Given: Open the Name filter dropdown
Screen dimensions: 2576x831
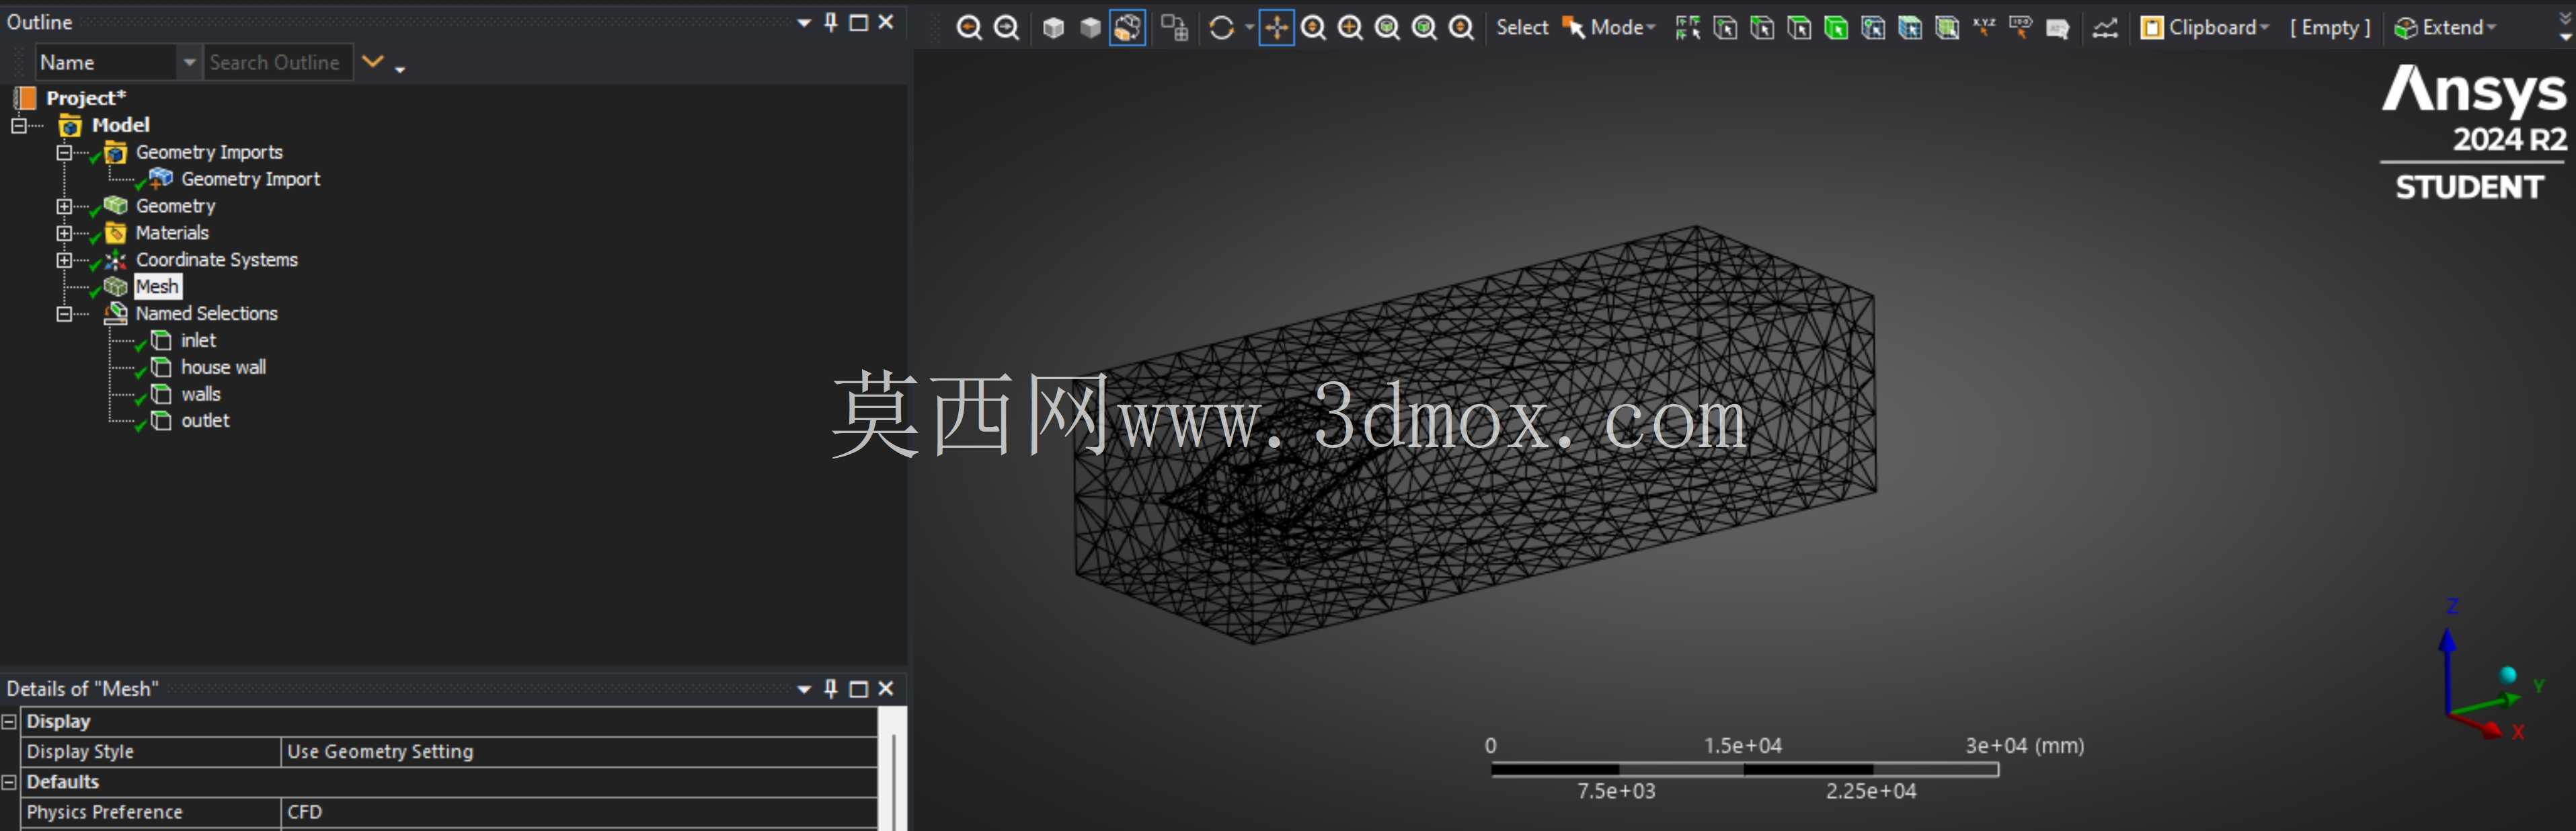Looking at the screenshot, I should tap(189, 62).
